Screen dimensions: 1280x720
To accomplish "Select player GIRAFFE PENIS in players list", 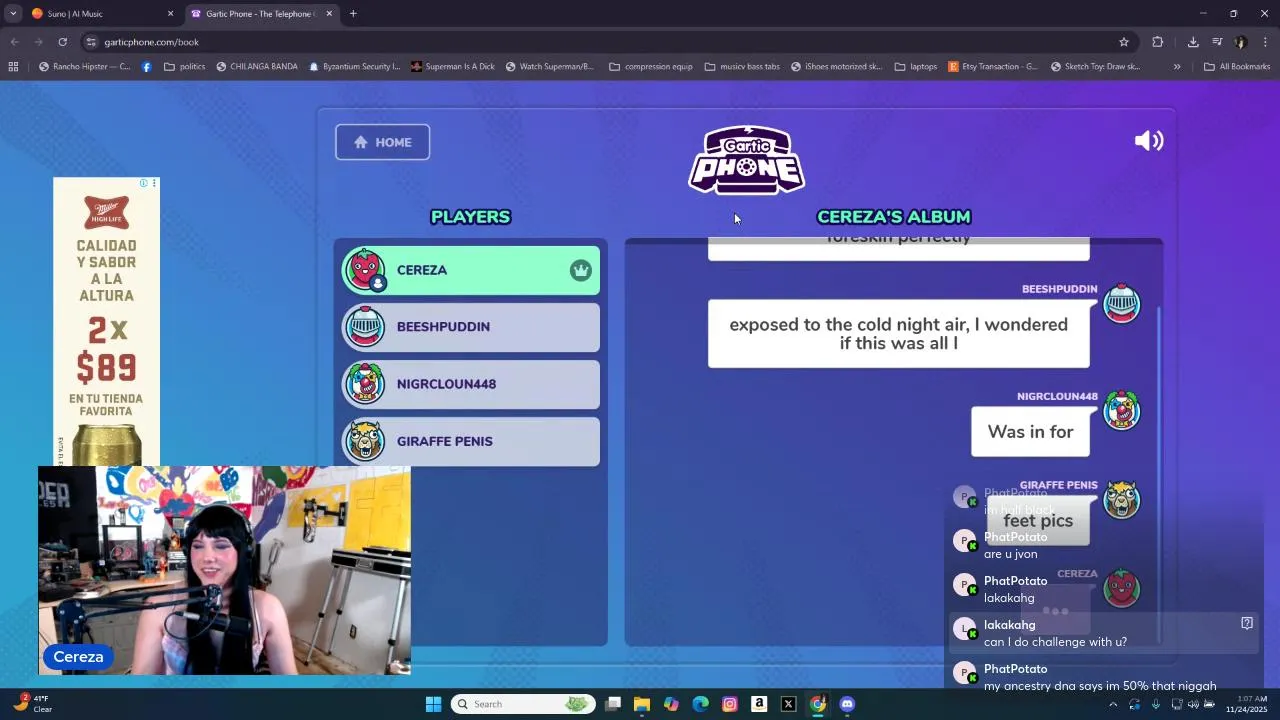I will (x=470, y=441).
